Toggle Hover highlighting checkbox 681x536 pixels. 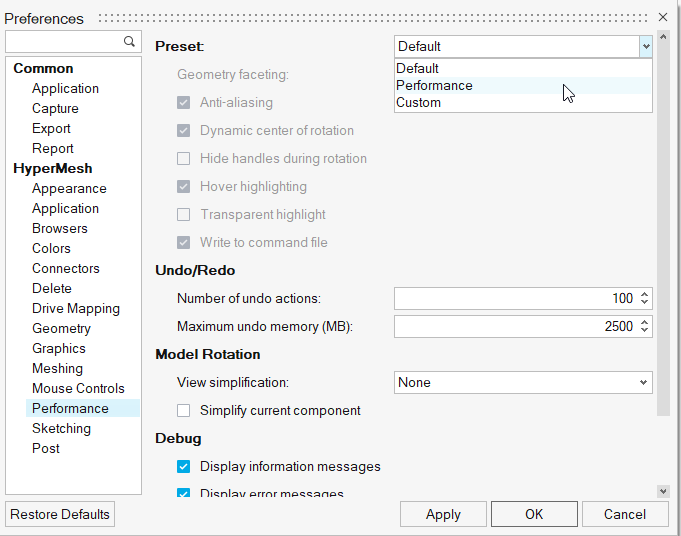coord(183,187)
